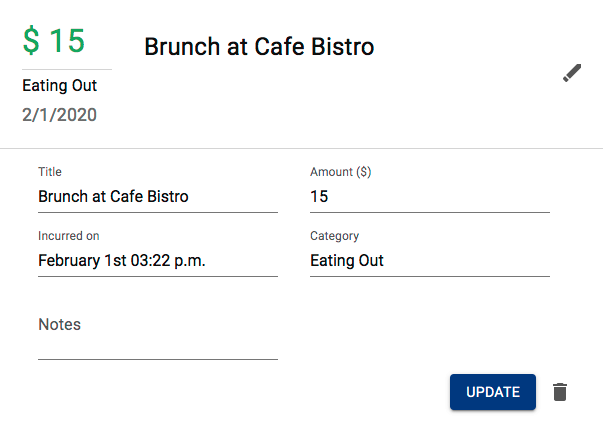
Task: Click the Category field showing Eating Out
Action: click(x=429, y=261)
